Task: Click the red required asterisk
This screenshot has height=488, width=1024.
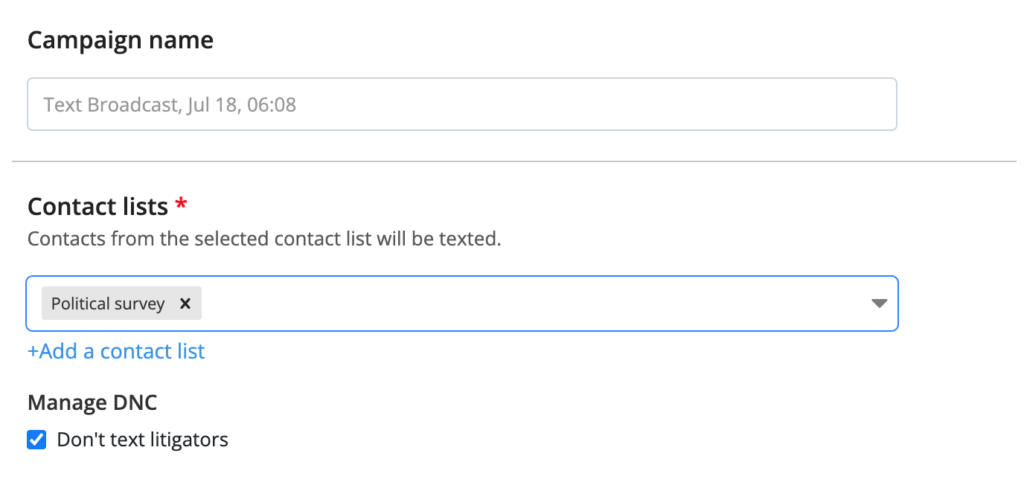Action: (181, 205)
